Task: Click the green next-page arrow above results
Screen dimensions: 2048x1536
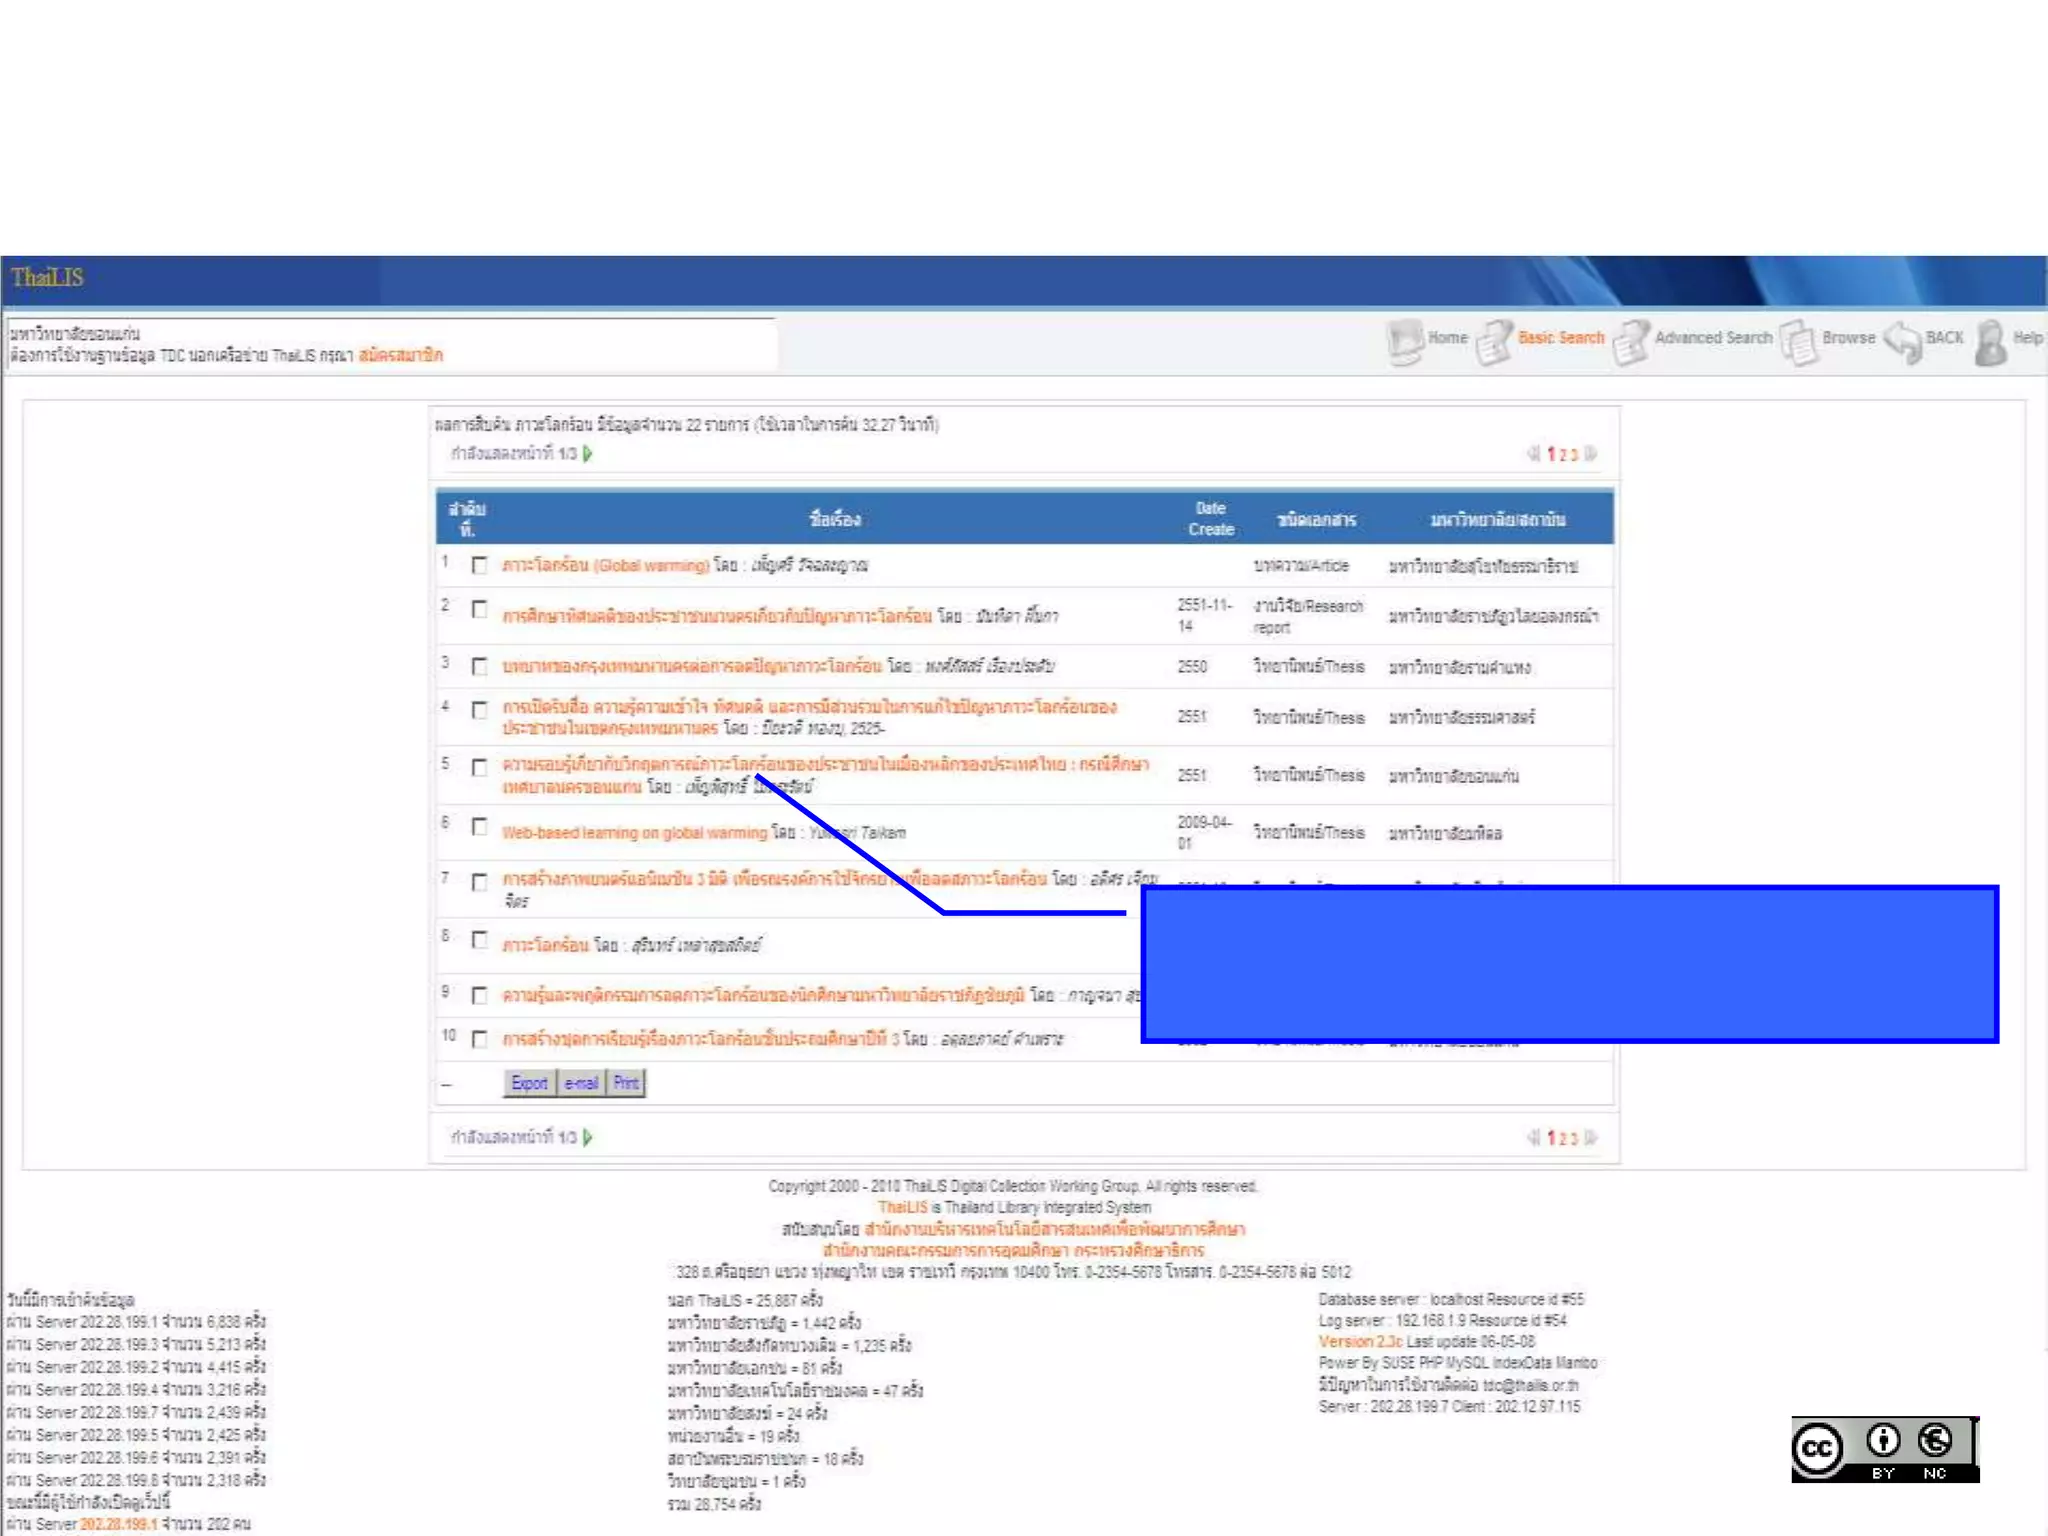Action: [x=588, y=454]
